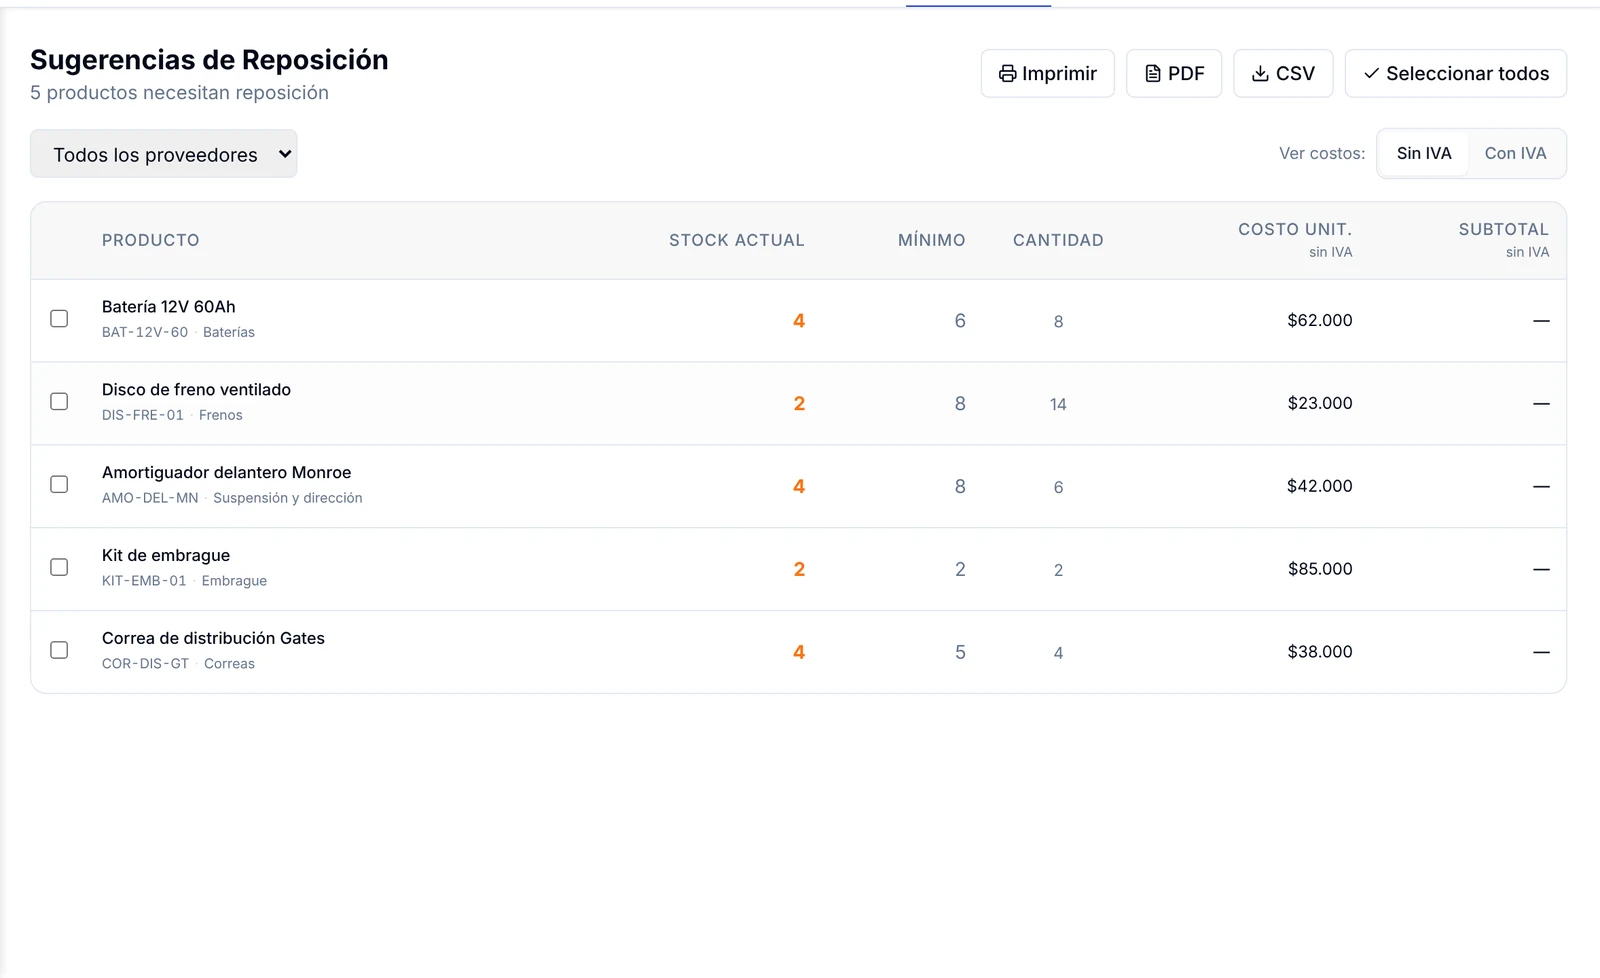1600x978 pixels.
Task: Edit the quantity 14 for Disco de freno
Action: tap(1058, 404)
